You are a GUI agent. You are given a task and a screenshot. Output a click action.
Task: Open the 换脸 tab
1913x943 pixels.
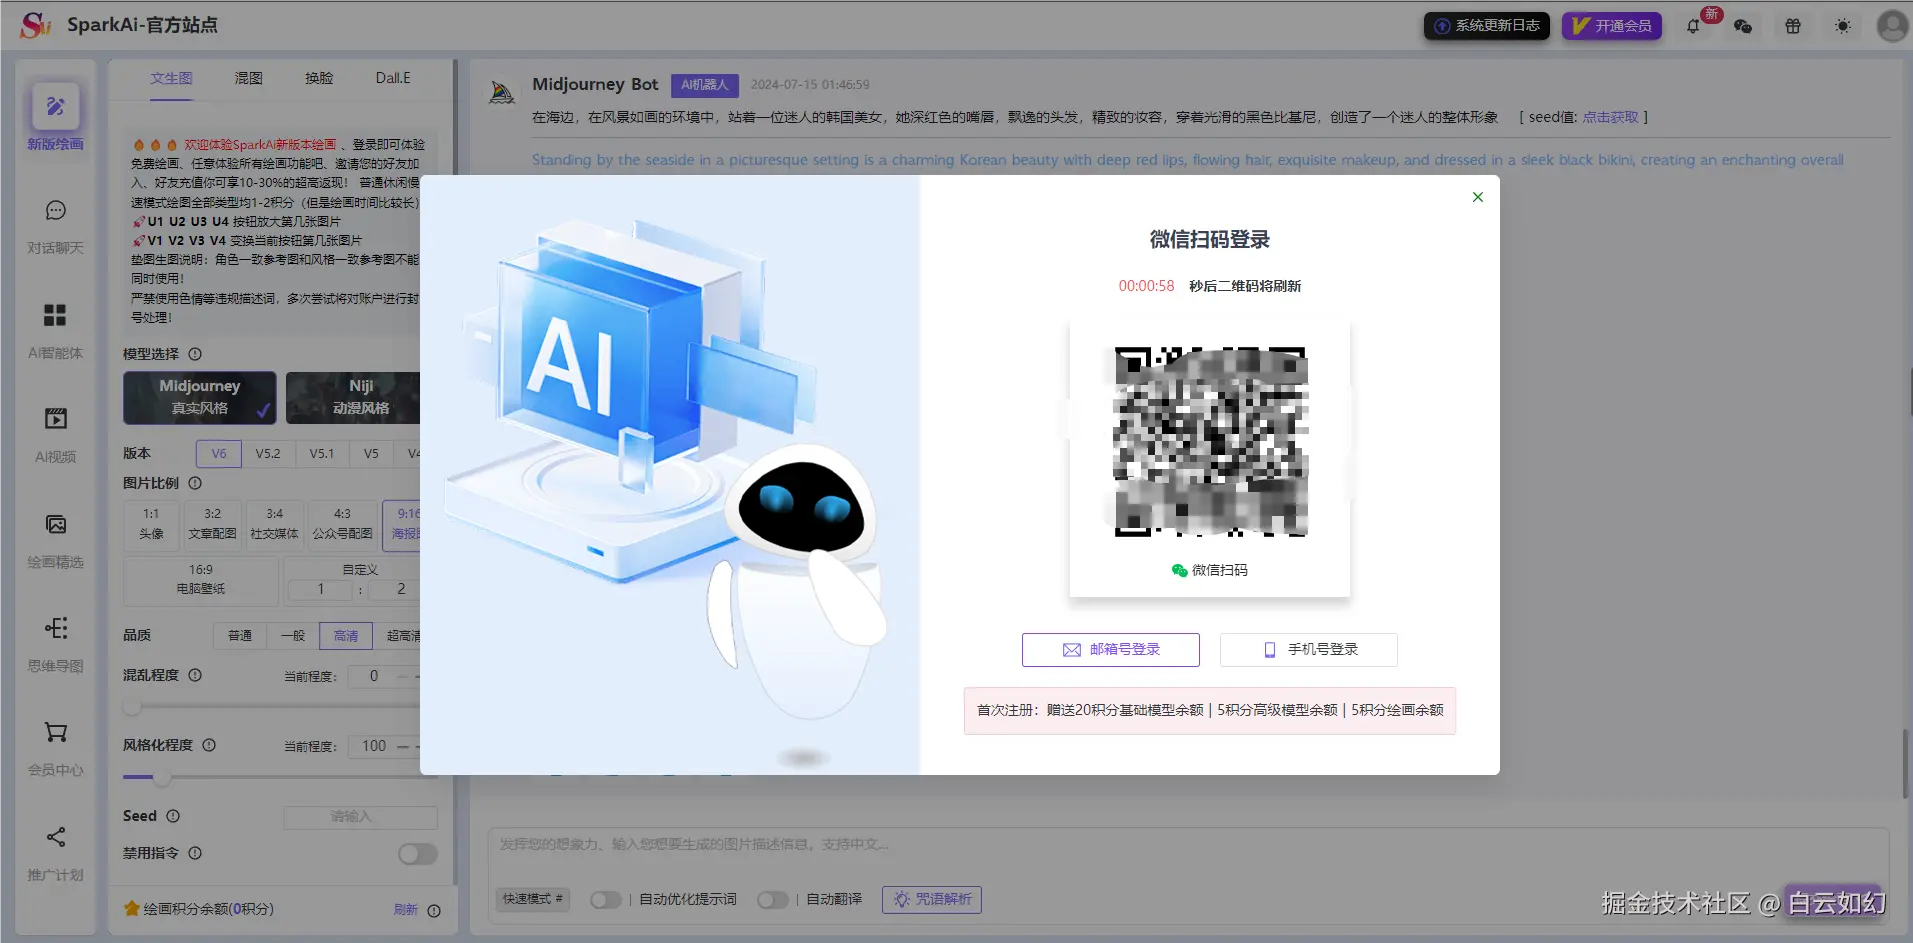click(318, 77)
